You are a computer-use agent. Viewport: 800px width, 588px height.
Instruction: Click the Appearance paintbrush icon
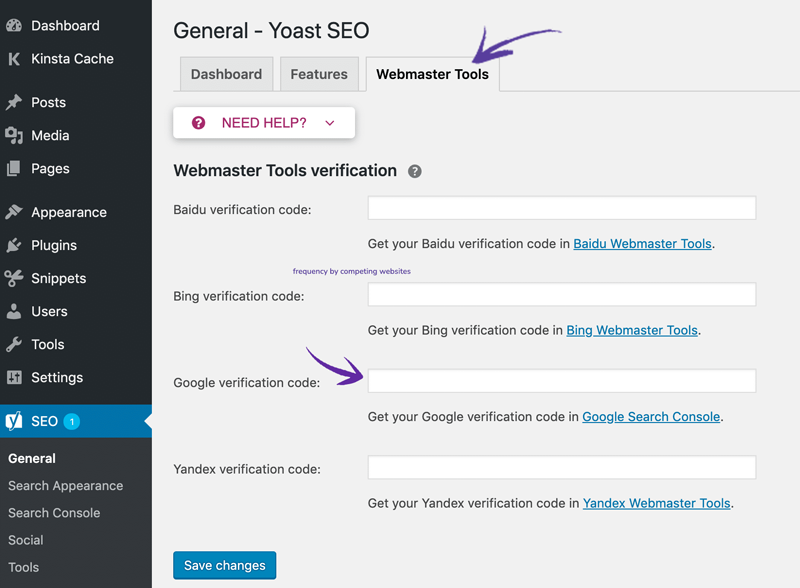pyautogui.click(x=14, y=212)
